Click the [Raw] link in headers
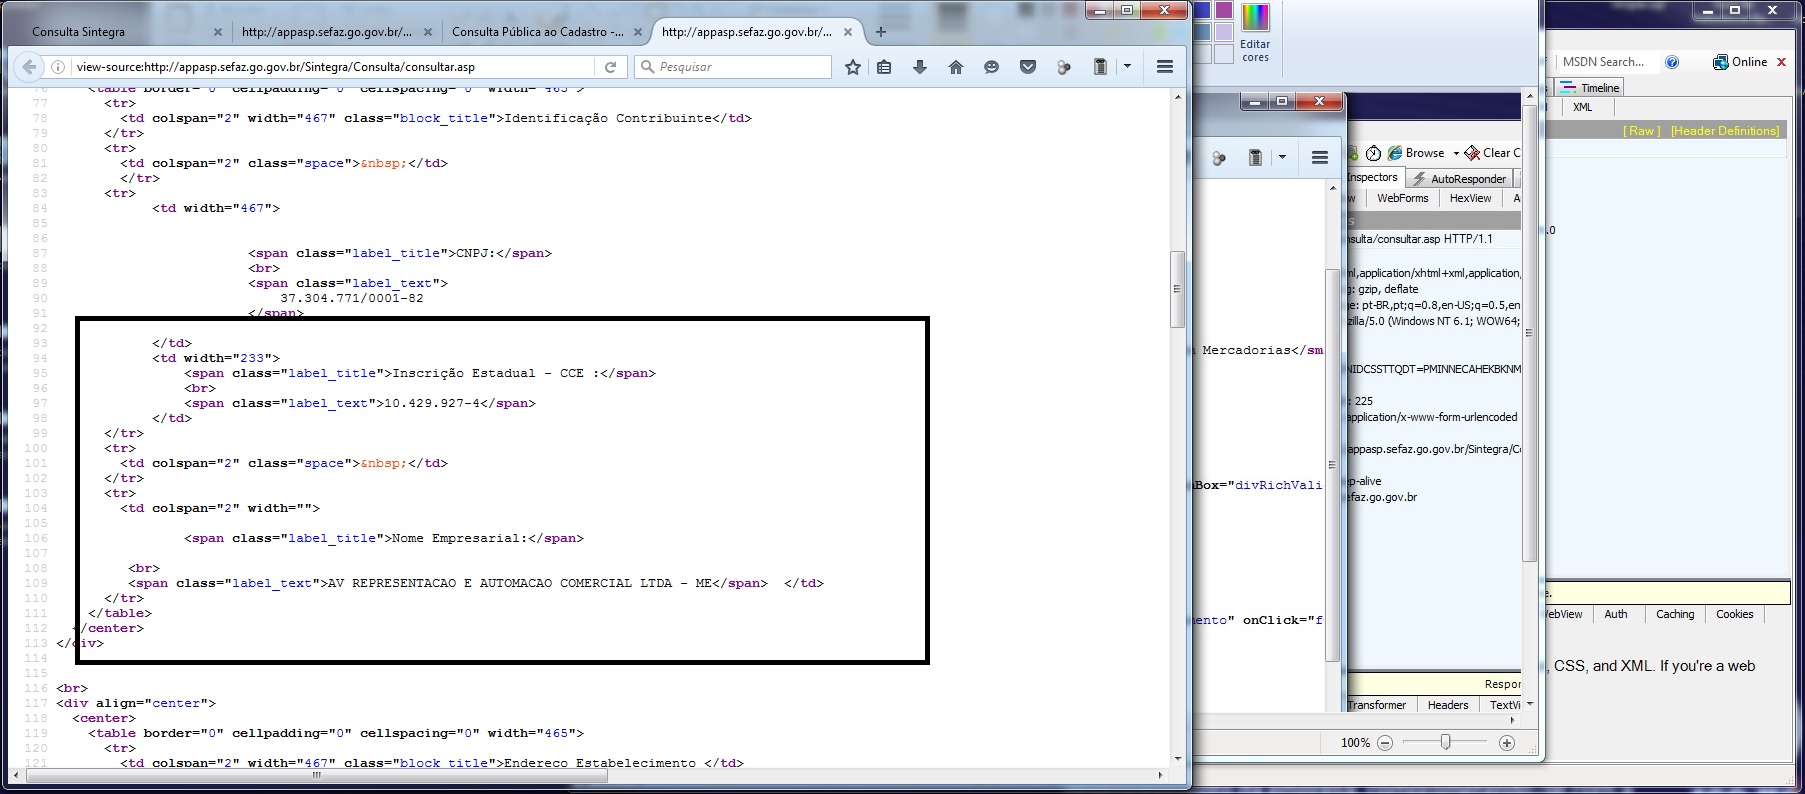 (x=1641, y=131)
